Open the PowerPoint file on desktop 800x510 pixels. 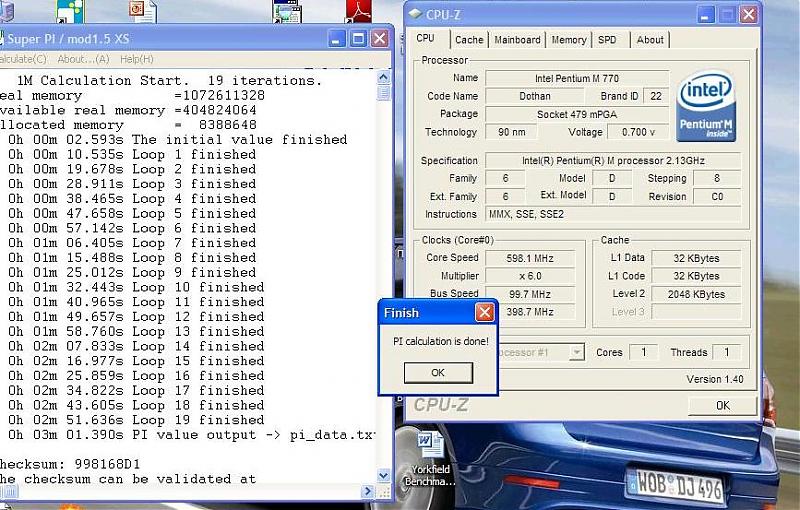(x=139, y=11)
